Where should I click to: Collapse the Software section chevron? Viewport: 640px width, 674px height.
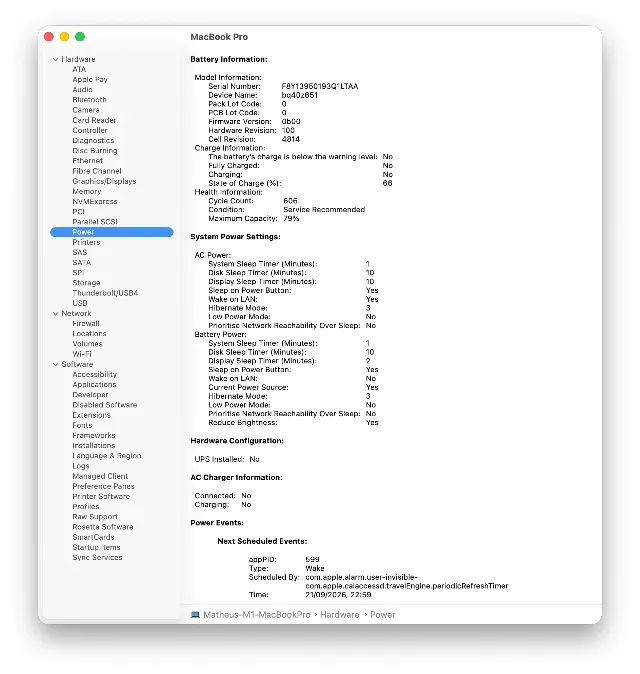55,365
